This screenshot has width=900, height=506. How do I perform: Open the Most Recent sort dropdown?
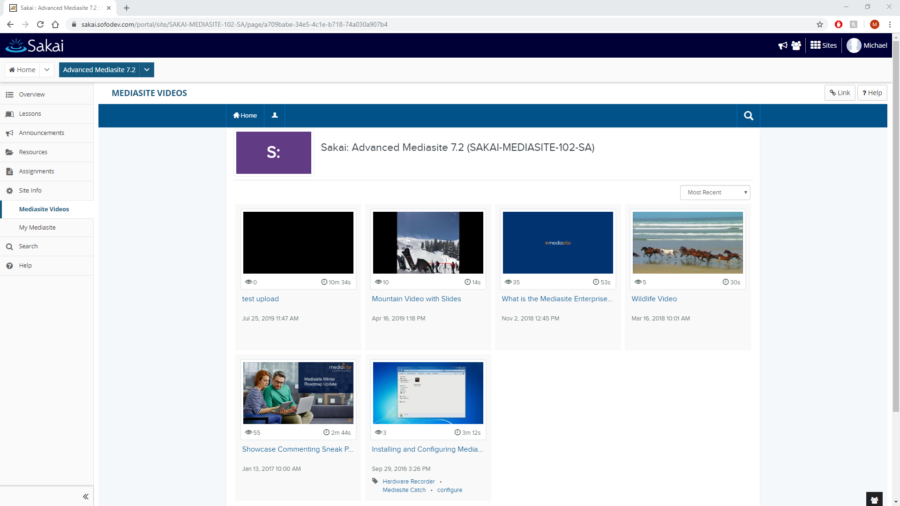(x=715, y=192)
